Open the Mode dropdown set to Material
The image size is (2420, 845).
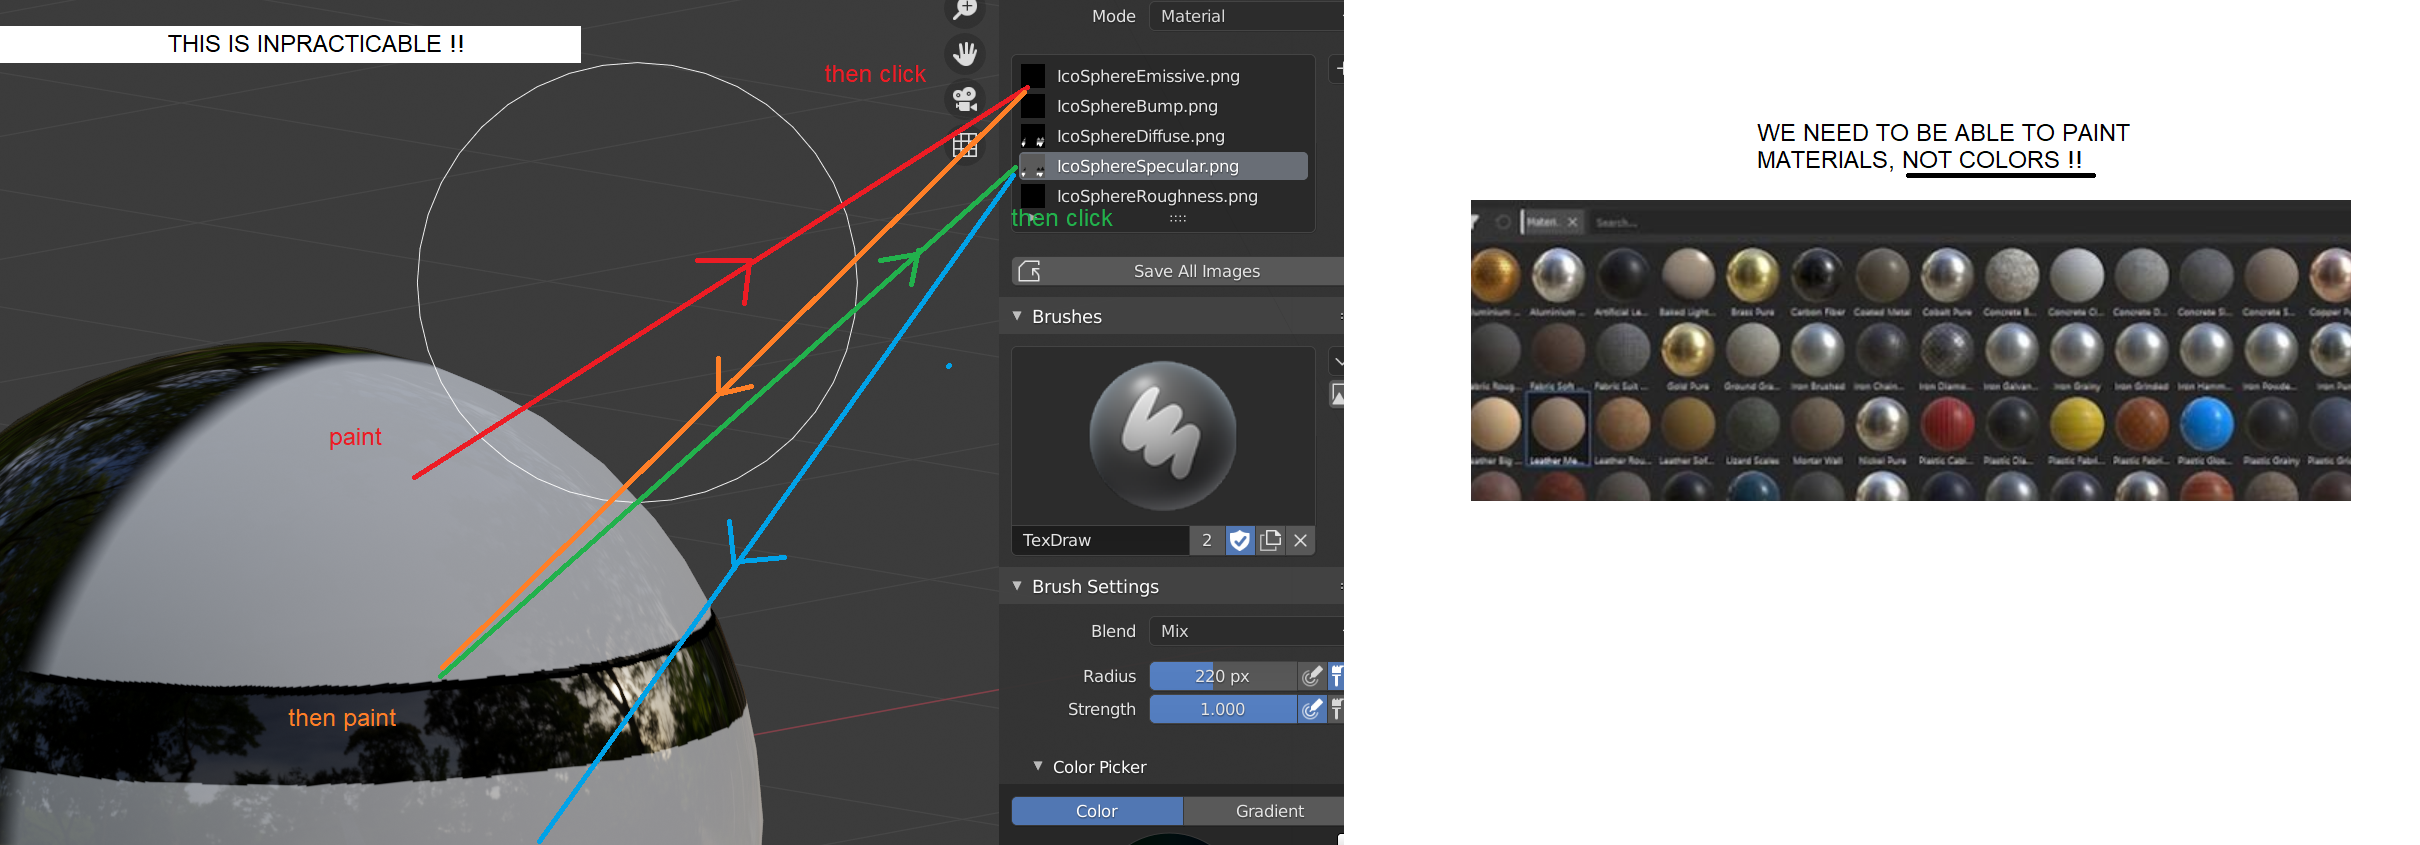pyautogui.click(x=1247, y=16)
